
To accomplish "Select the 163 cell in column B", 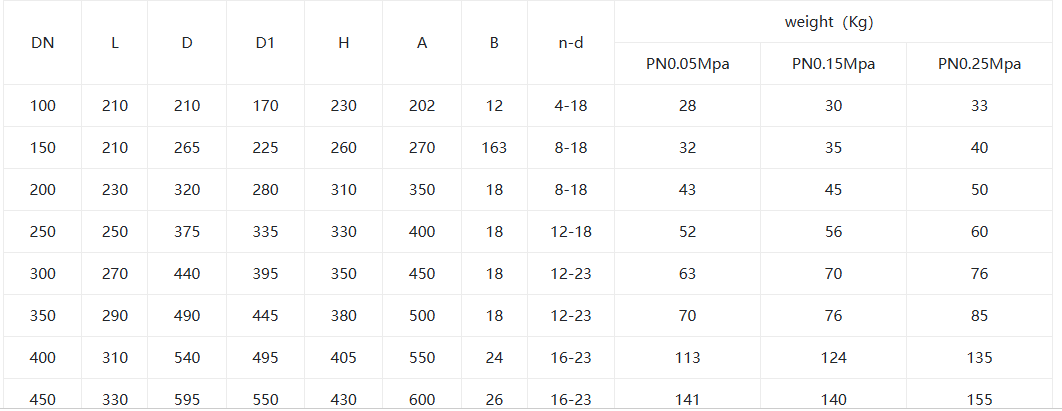I will [494, 148].
